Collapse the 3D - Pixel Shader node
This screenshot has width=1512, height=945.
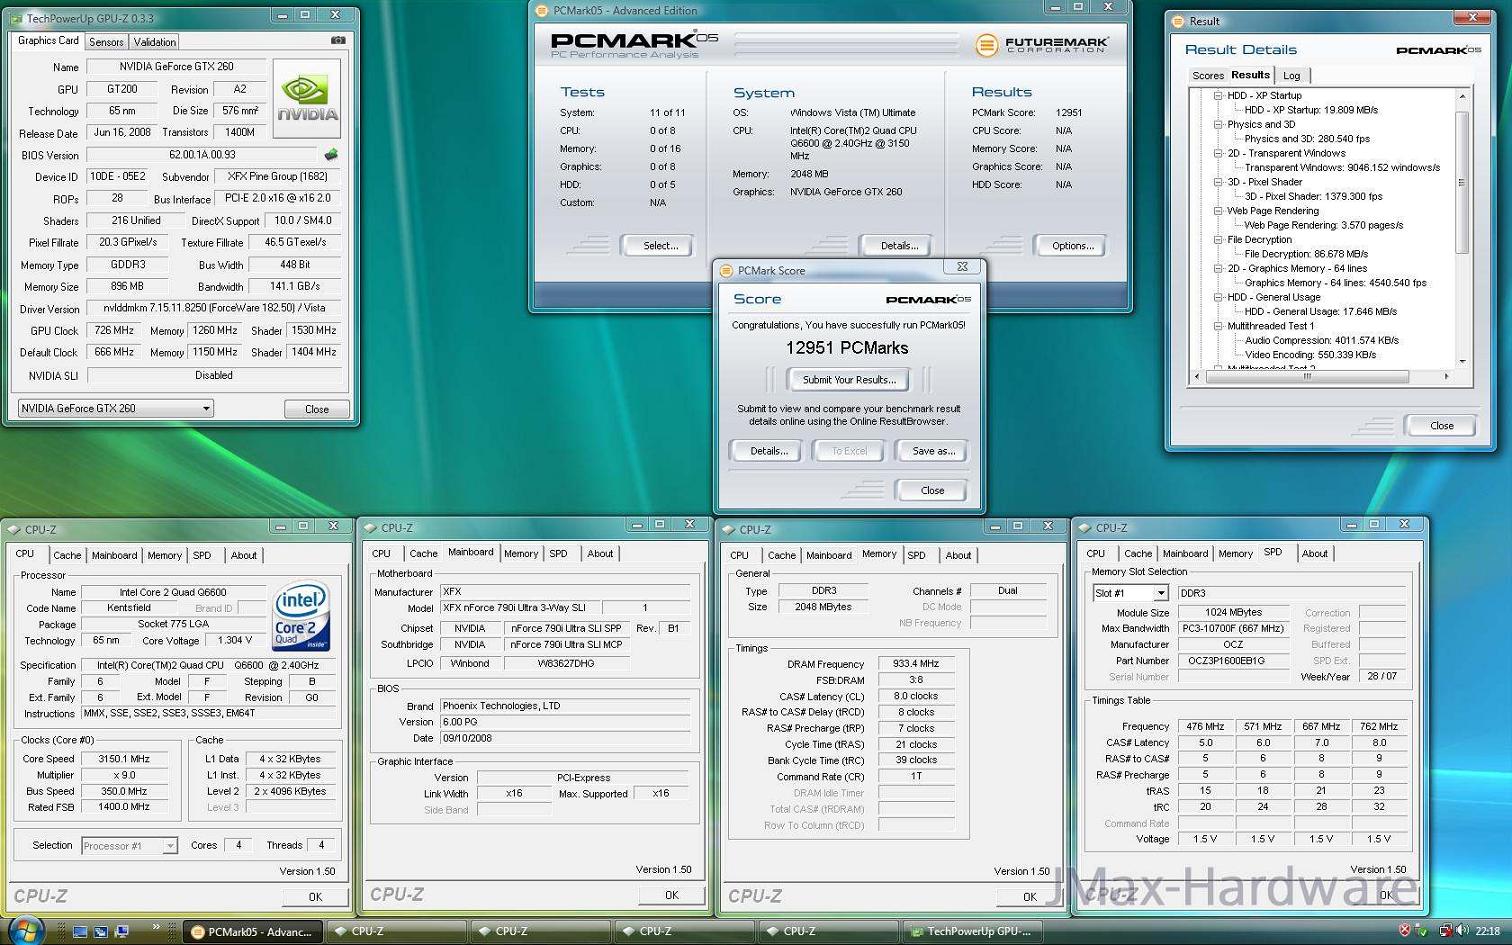1218,182
